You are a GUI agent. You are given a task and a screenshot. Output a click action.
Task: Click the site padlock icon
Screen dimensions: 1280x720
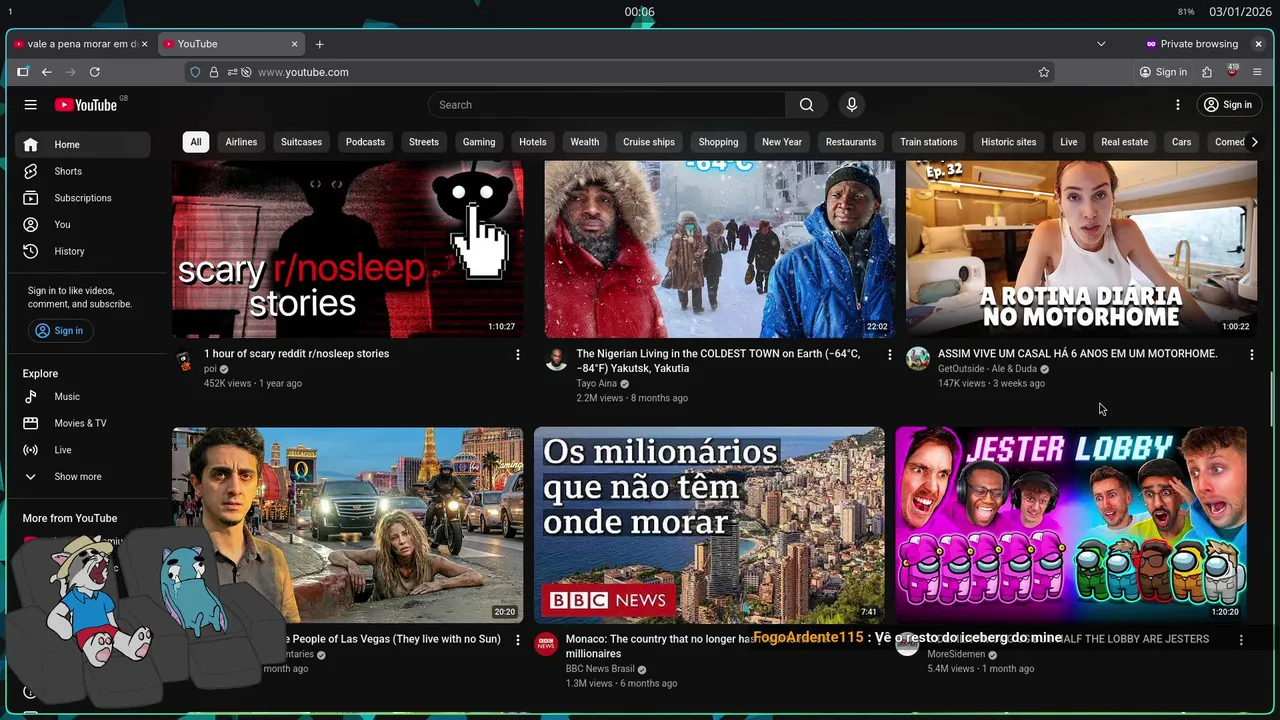(x=213, y=72)
